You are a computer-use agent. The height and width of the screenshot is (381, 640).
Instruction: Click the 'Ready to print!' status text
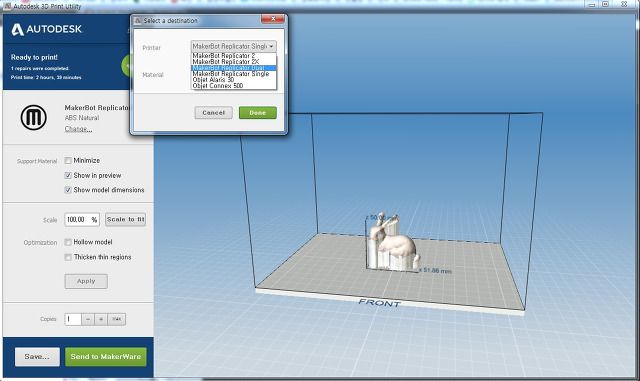pos(34,57)
